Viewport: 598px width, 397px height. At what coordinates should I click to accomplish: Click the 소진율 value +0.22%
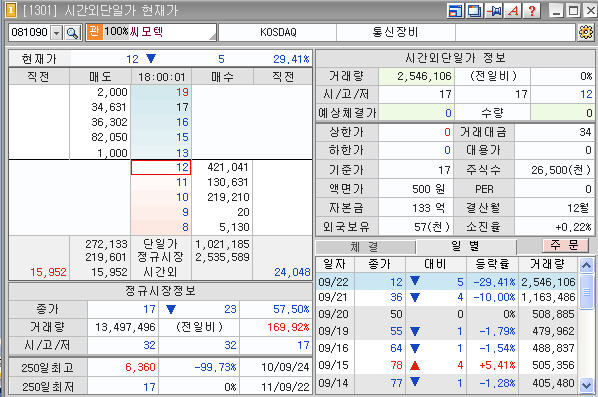point(554,227)
